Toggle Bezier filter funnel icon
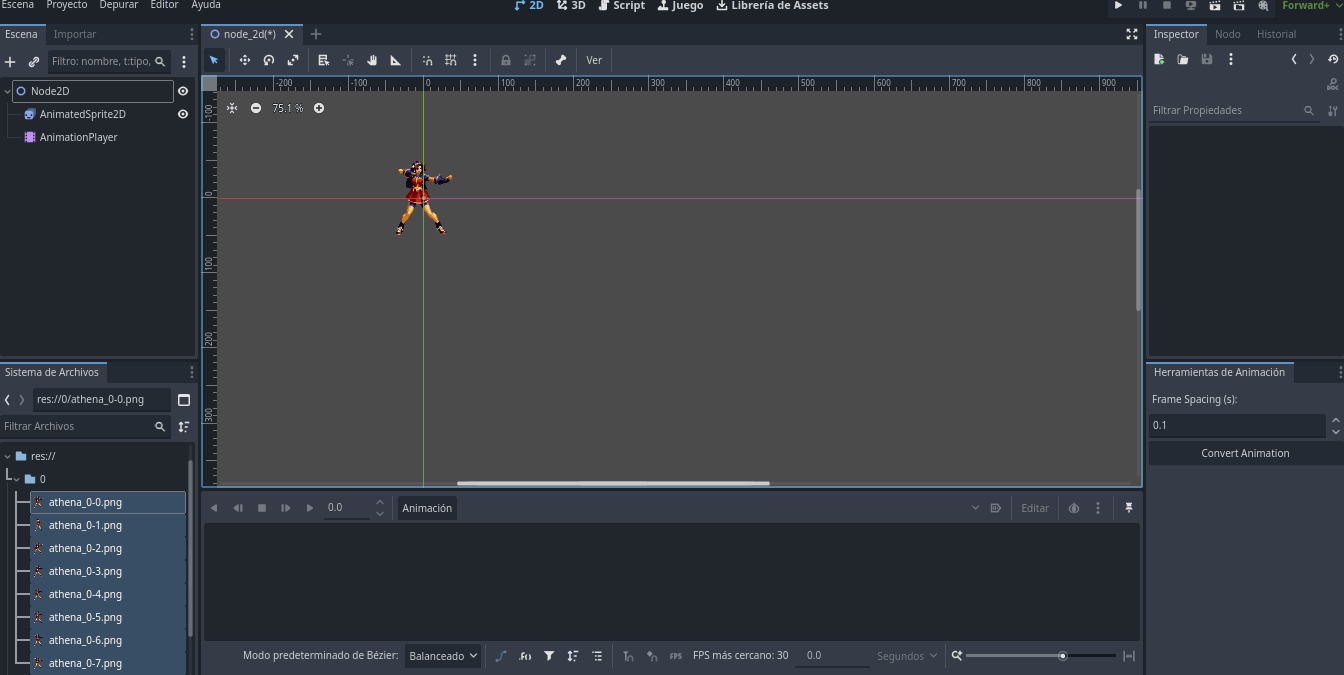The height and width of the screenshot is (675, 1344). point(549,656)
